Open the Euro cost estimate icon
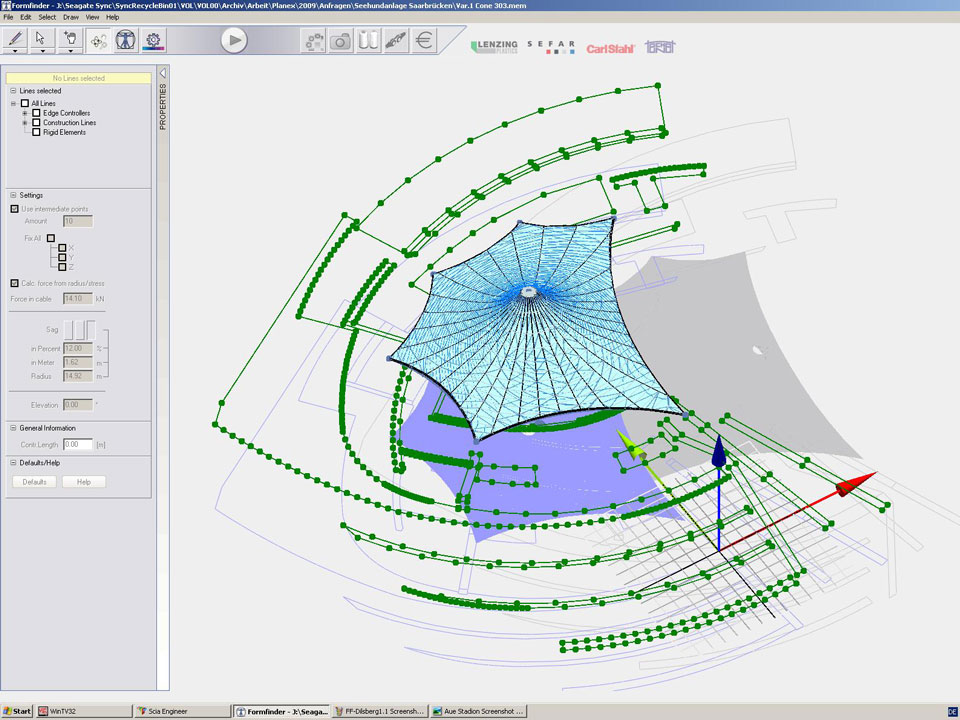The width and height of the screenshot is (960, 720). pyautogui.click(x=424, y=40)
